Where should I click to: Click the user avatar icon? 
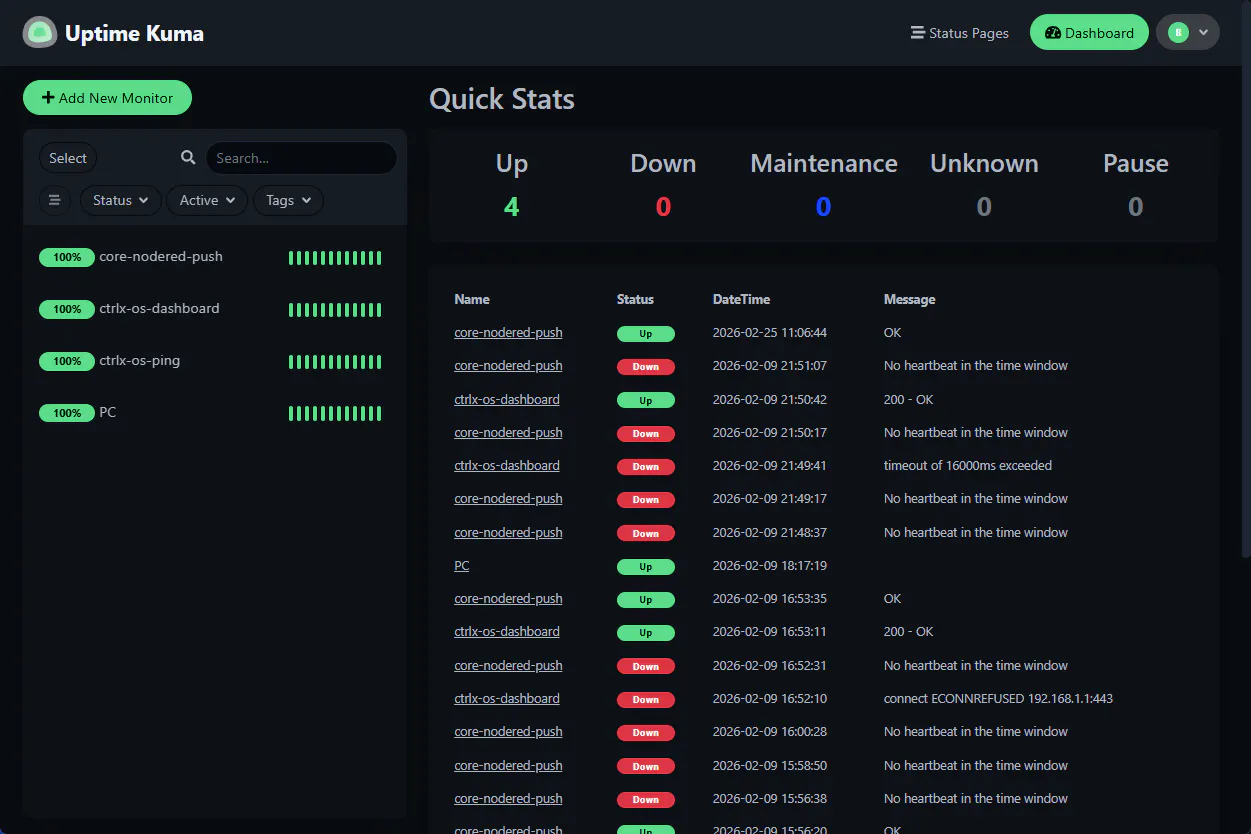pyautogui.click(x=1178, y=33)
